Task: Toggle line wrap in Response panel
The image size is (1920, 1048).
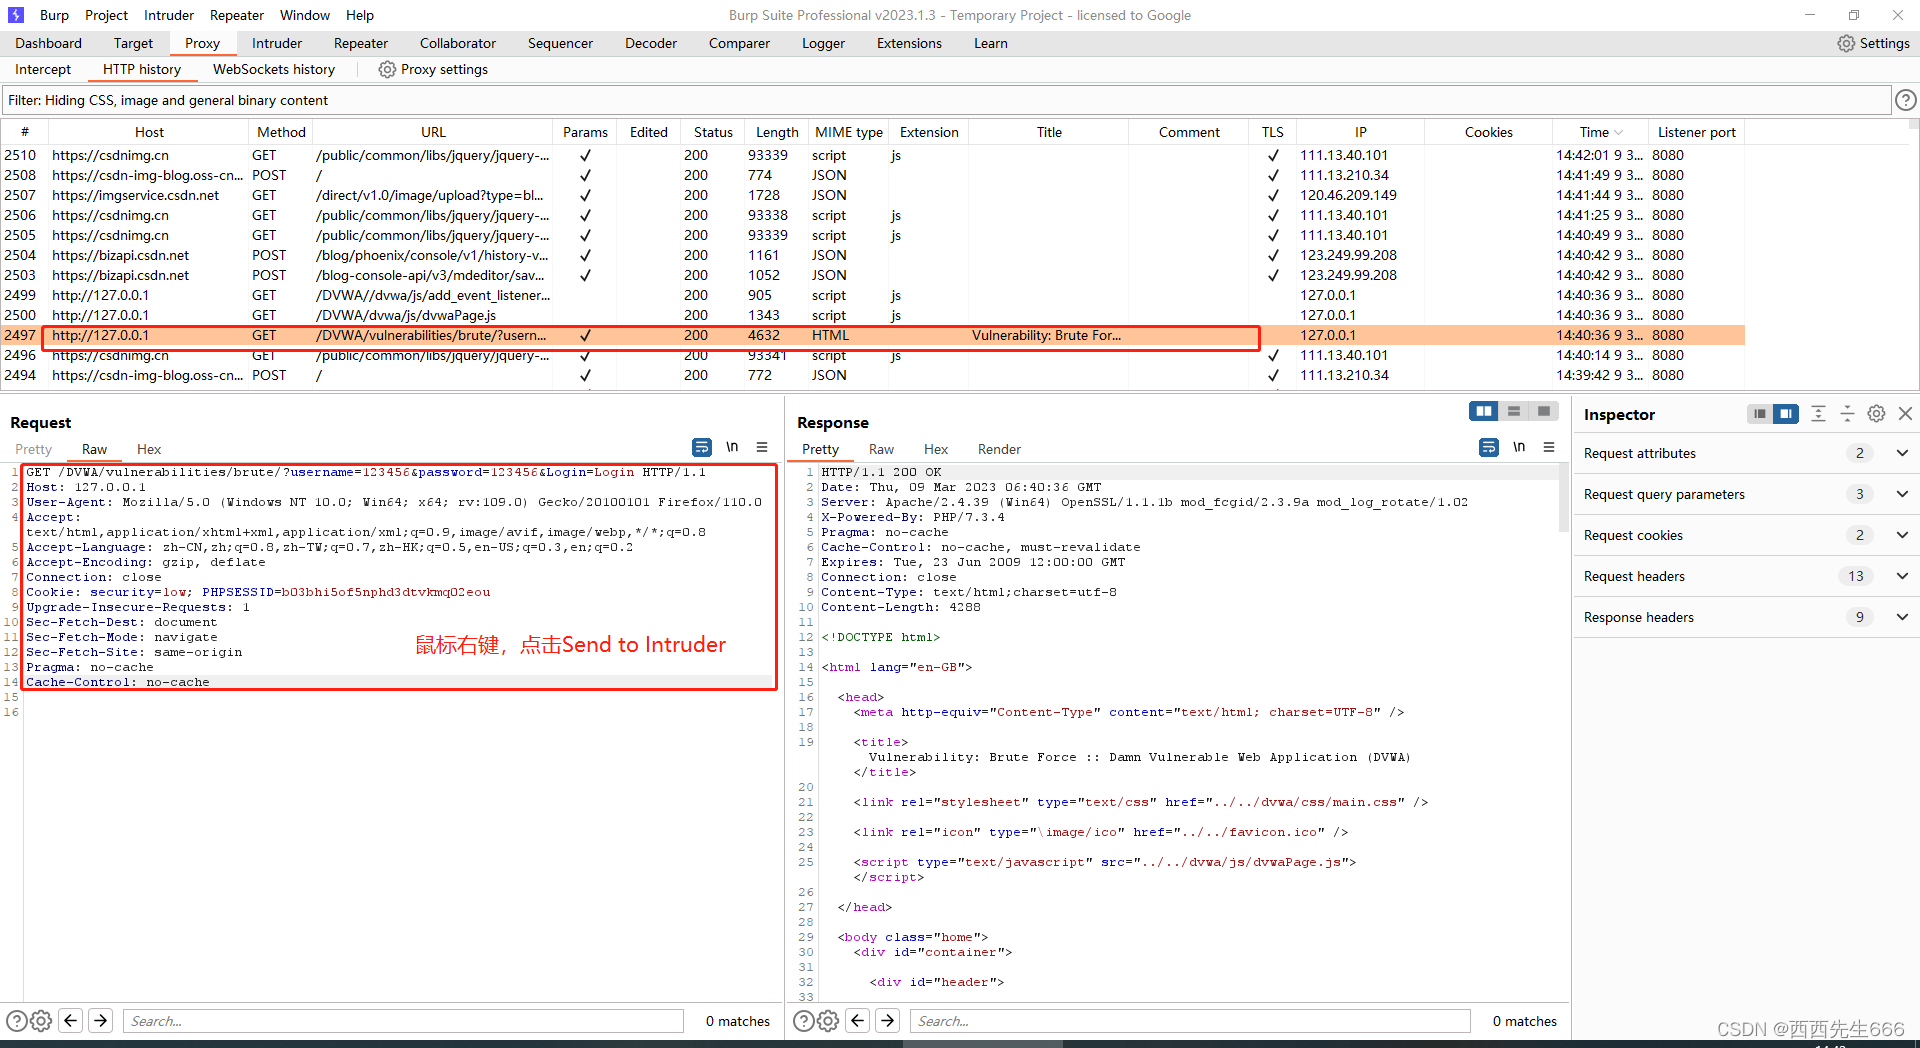Action: (x=1489, y=447)
